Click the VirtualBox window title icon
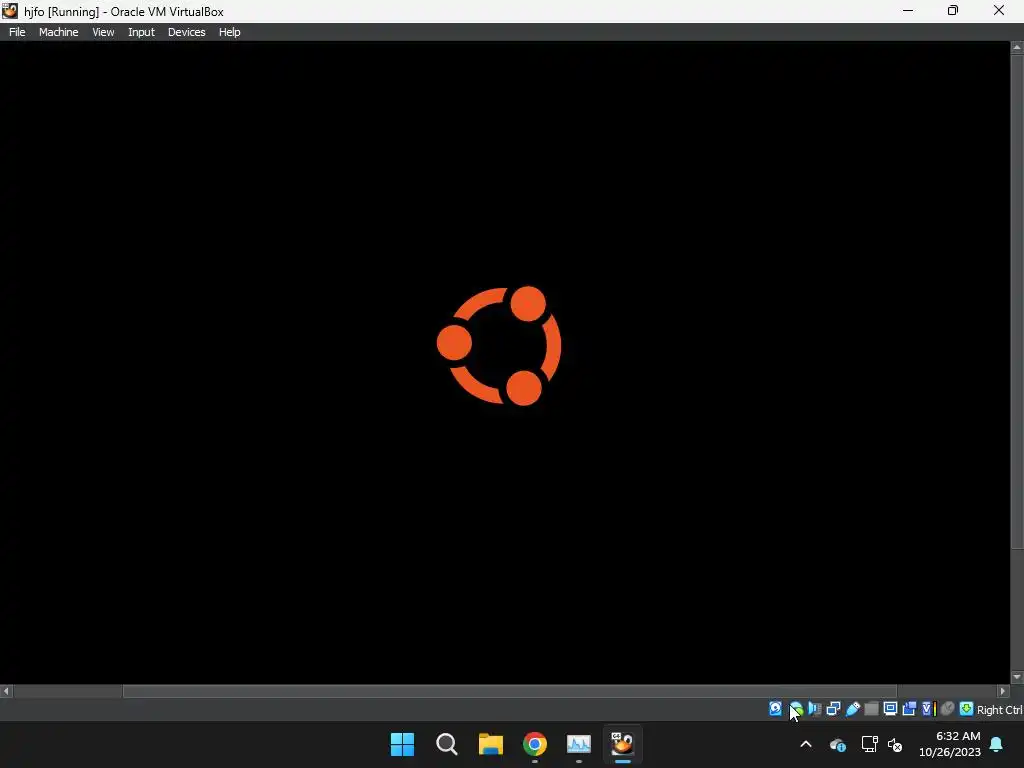Image resolution: width=1024 pixels, height=768 pixels. pyautogui.click(x=10, y=11)
